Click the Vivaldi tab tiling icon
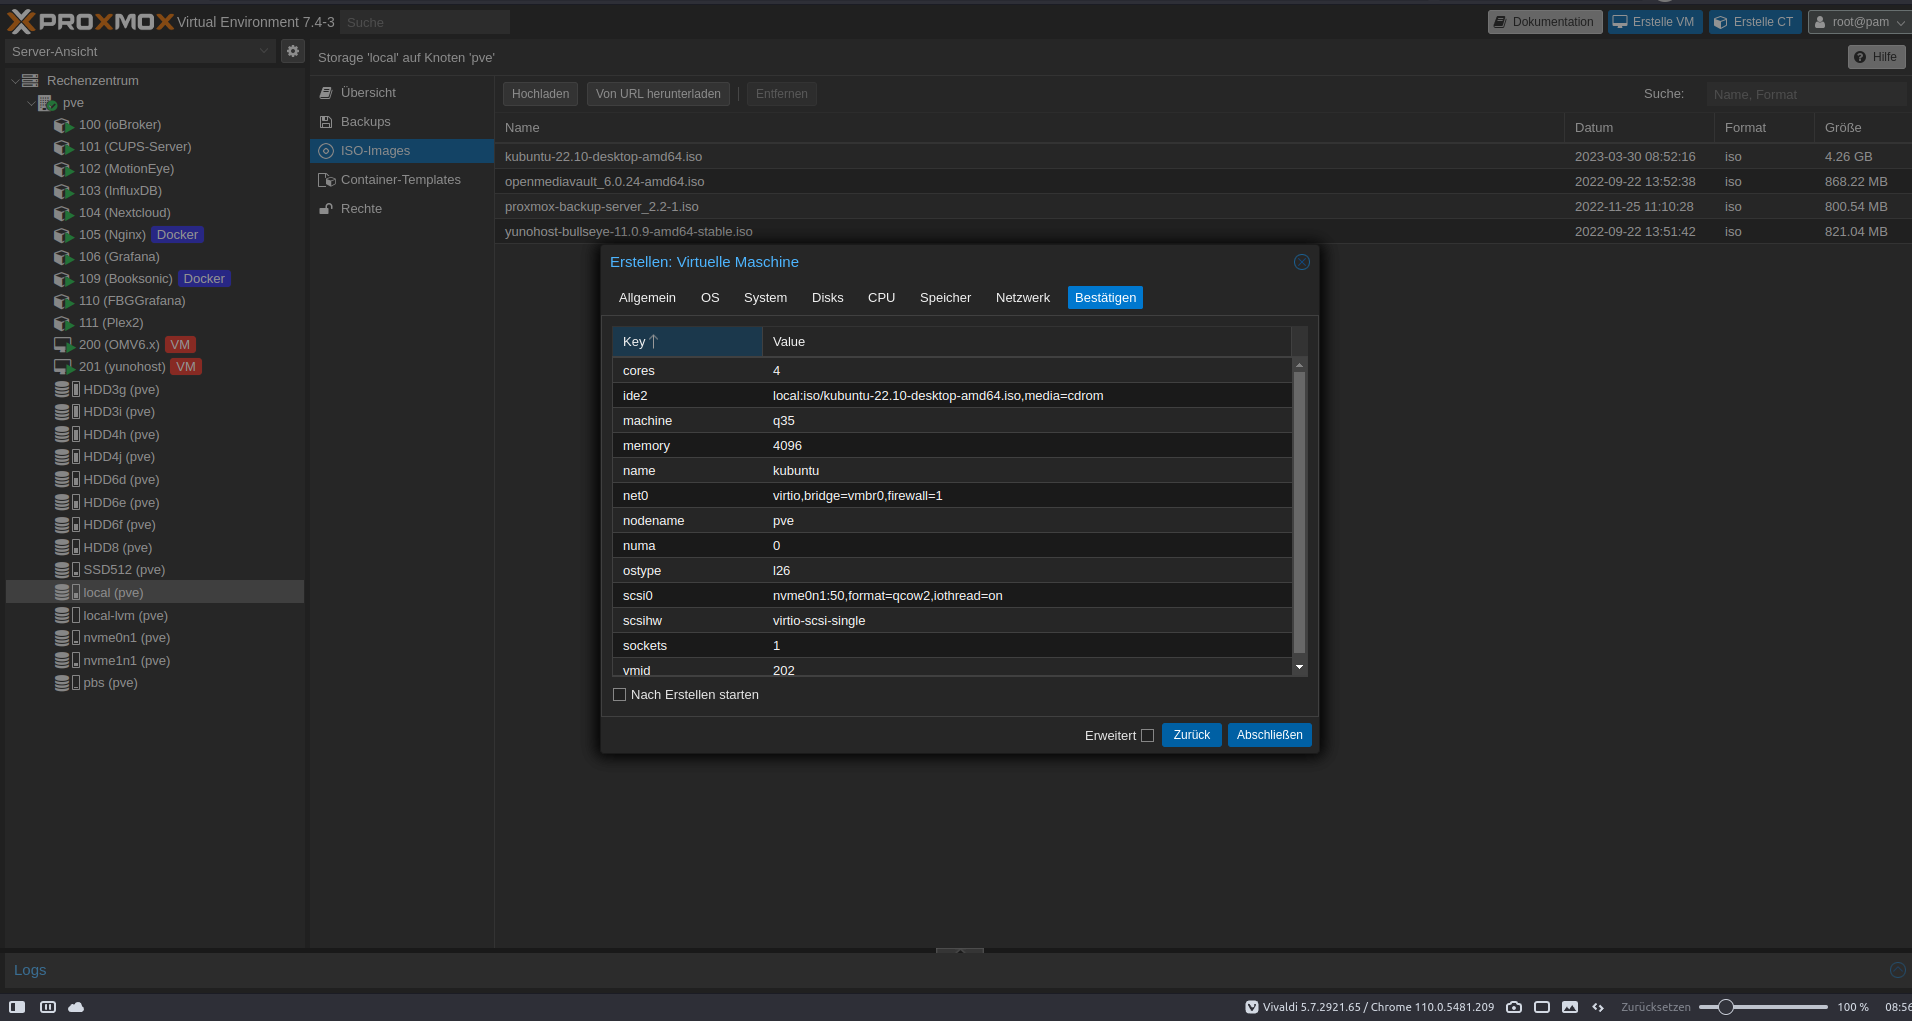This screenshot has height=1021, width=1912. click(x=48, y=1007)
